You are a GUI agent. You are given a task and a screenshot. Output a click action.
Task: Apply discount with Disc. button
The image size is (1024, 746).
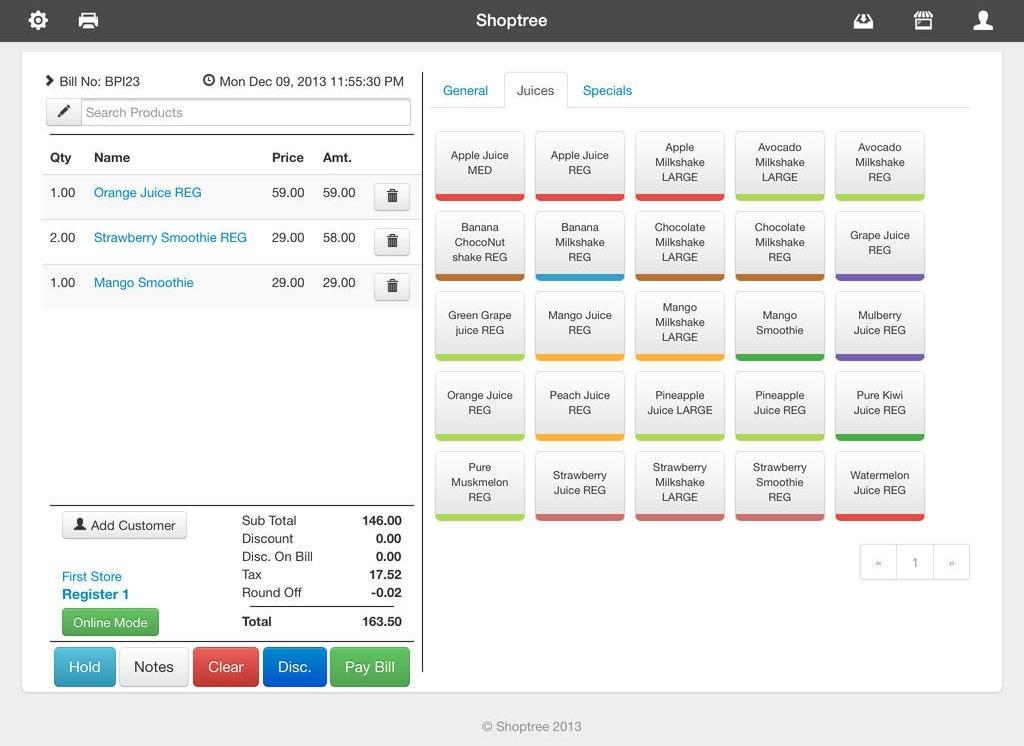[295, 667]
